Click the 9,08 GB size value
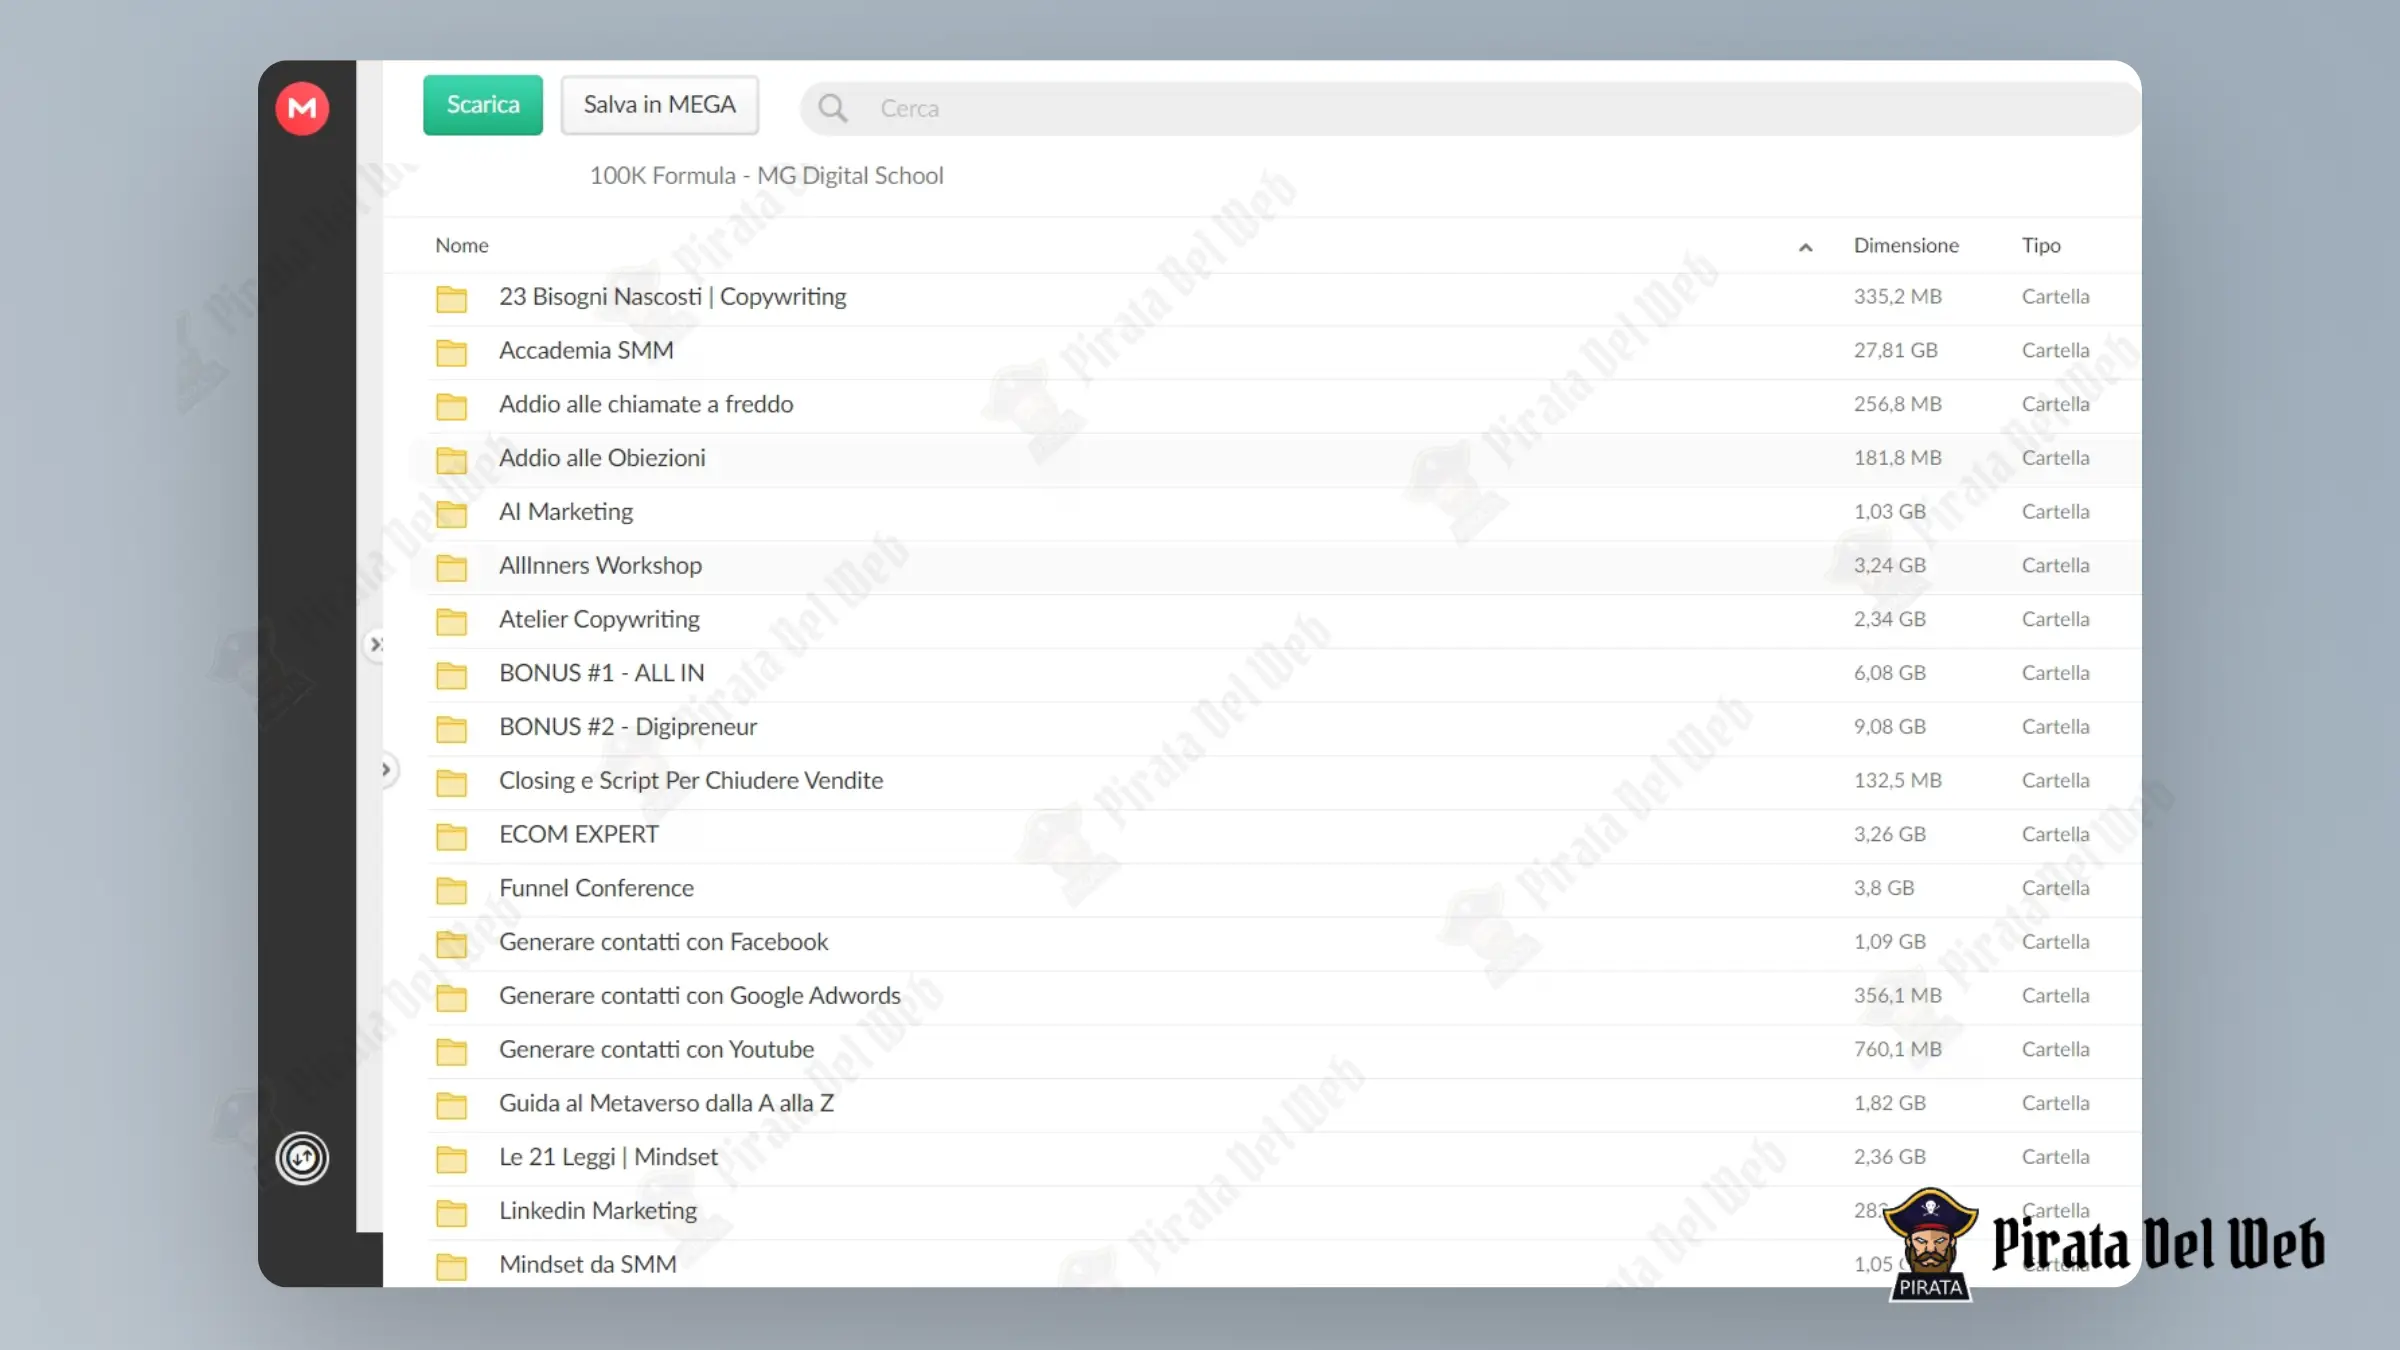 pos(1889,727)
